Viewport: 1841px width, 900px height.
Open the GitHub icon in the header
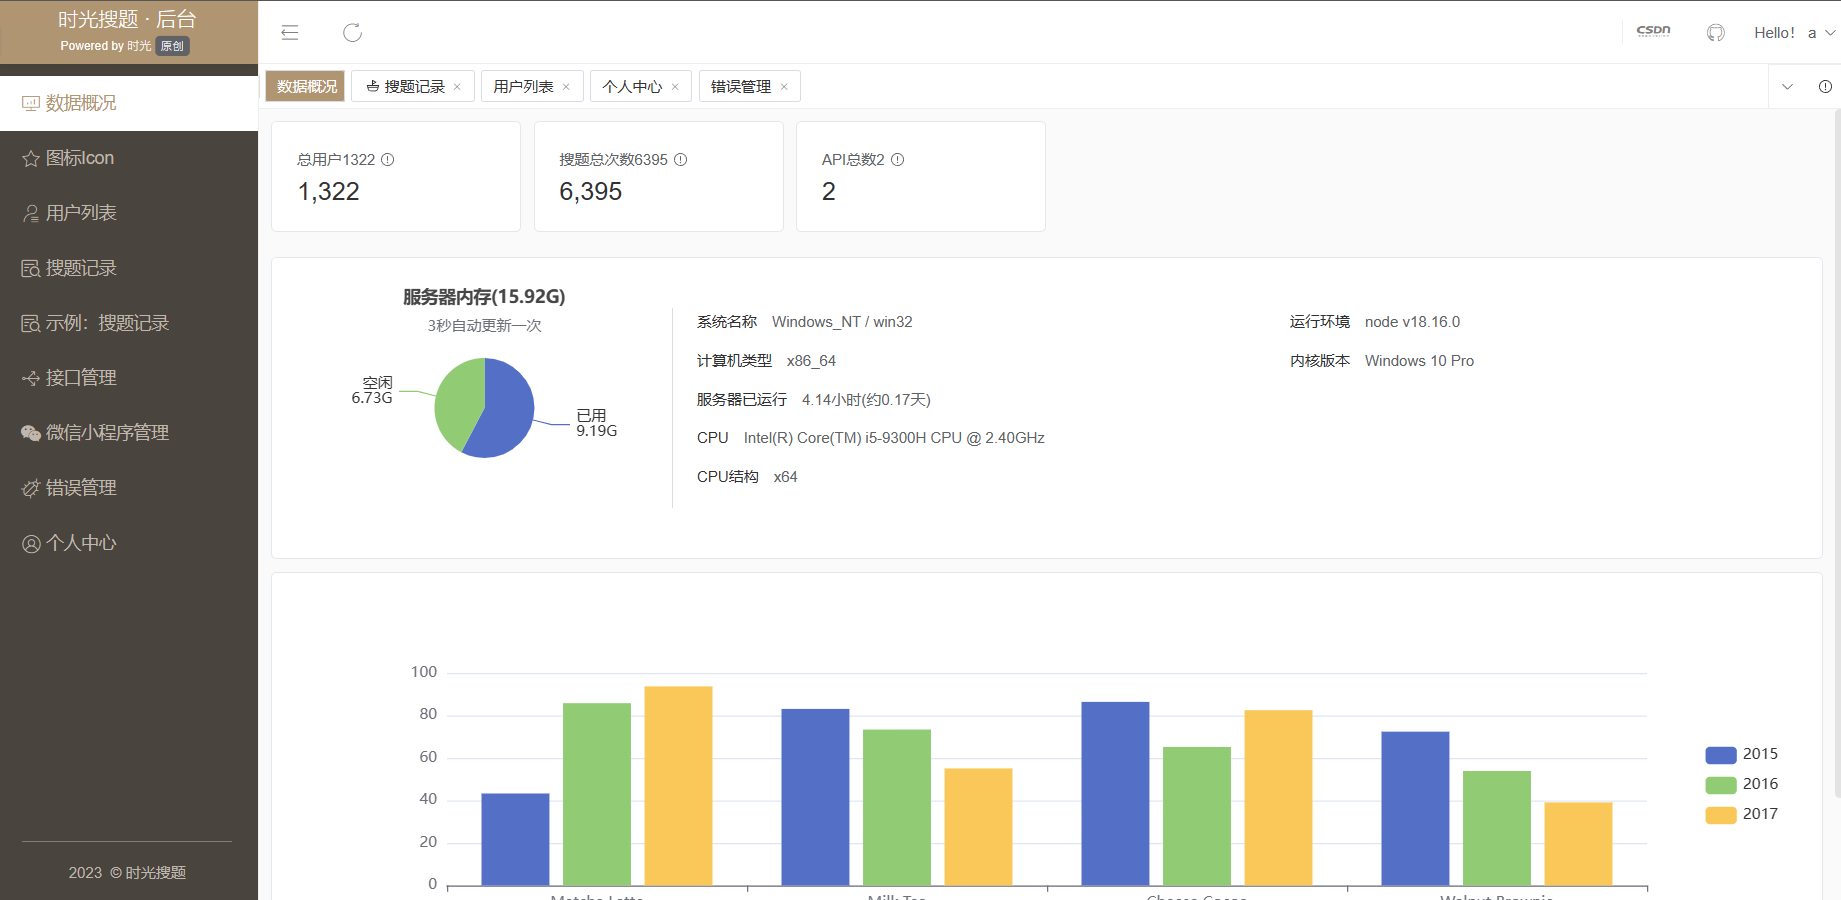coord(1715,32)
